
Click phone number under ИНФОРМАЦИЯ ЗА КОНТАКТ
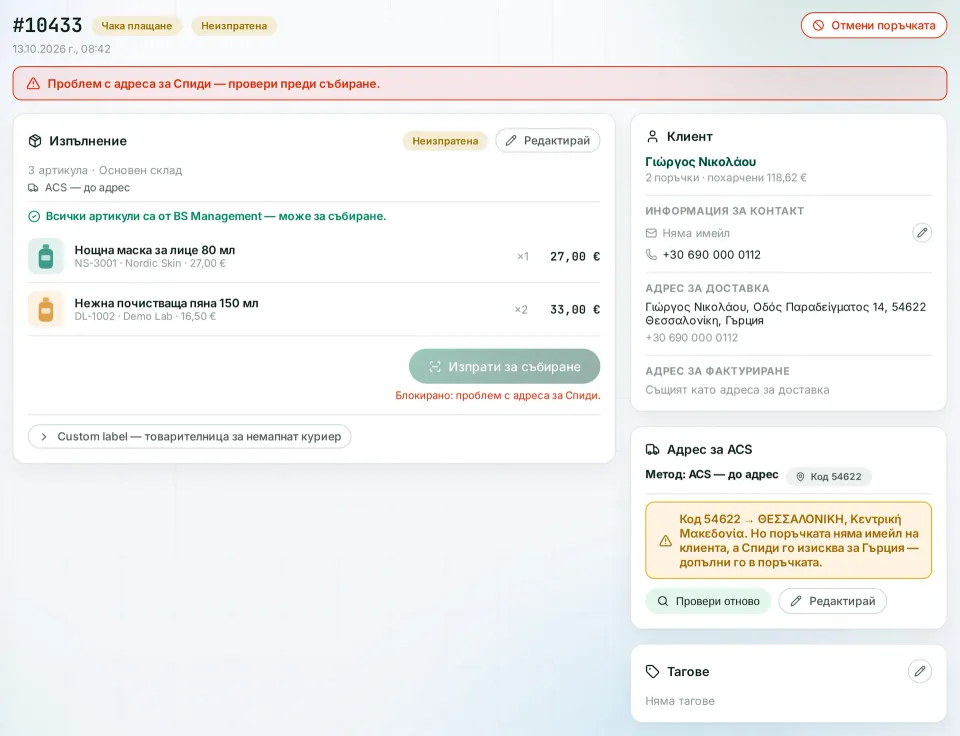711,255
